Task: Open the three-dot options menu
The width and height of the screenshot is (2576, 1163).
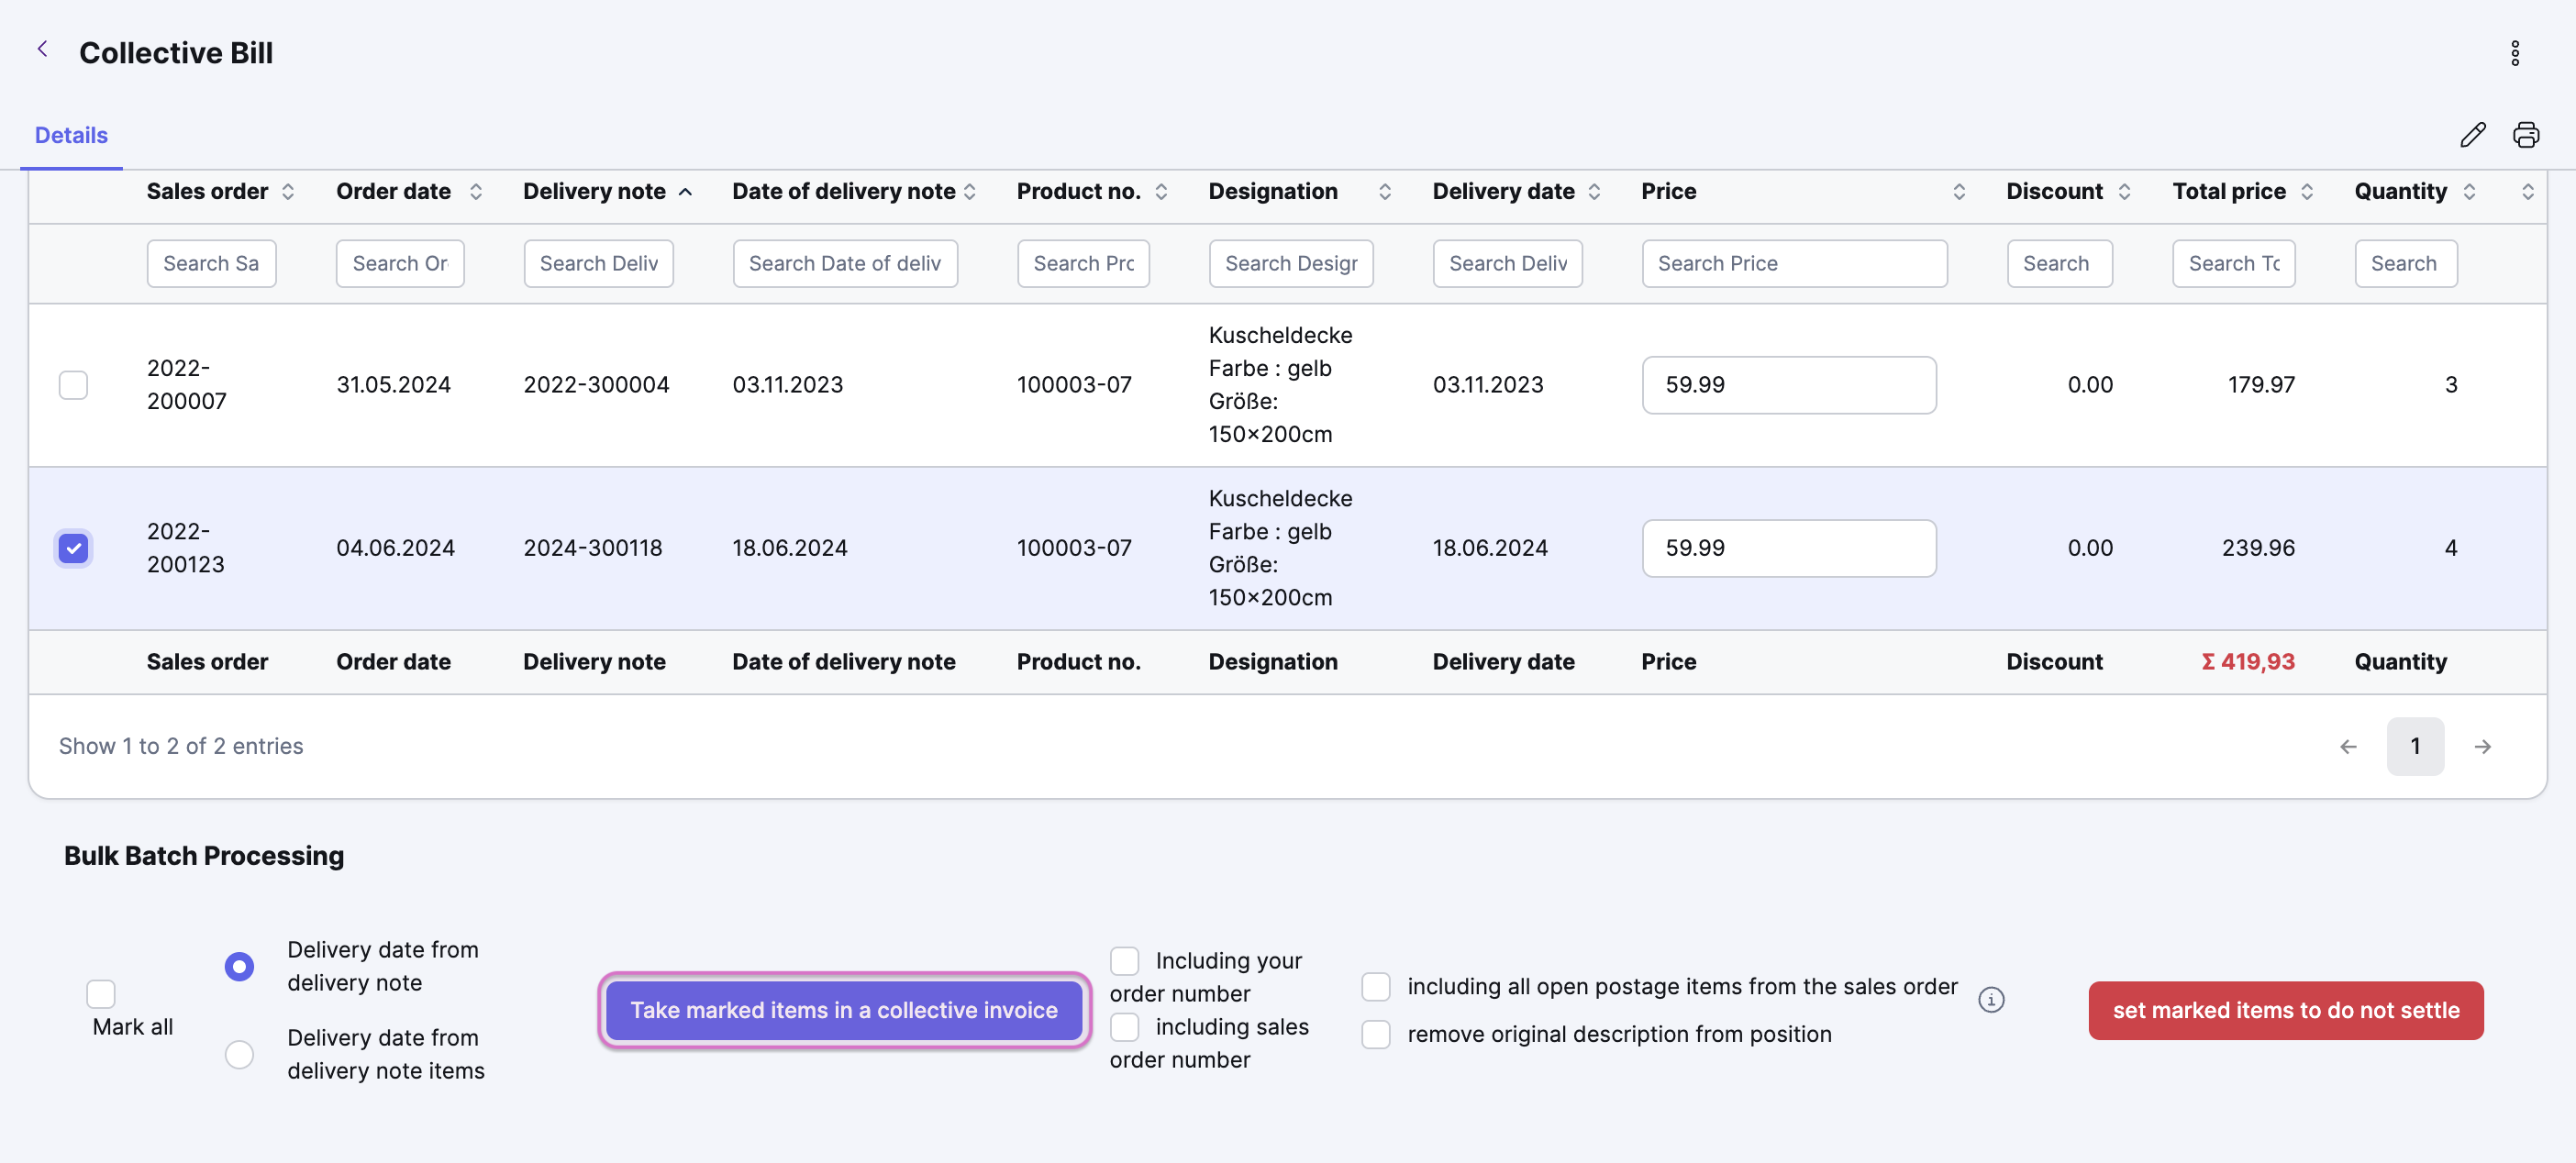Action: (x=2514, y=53)
